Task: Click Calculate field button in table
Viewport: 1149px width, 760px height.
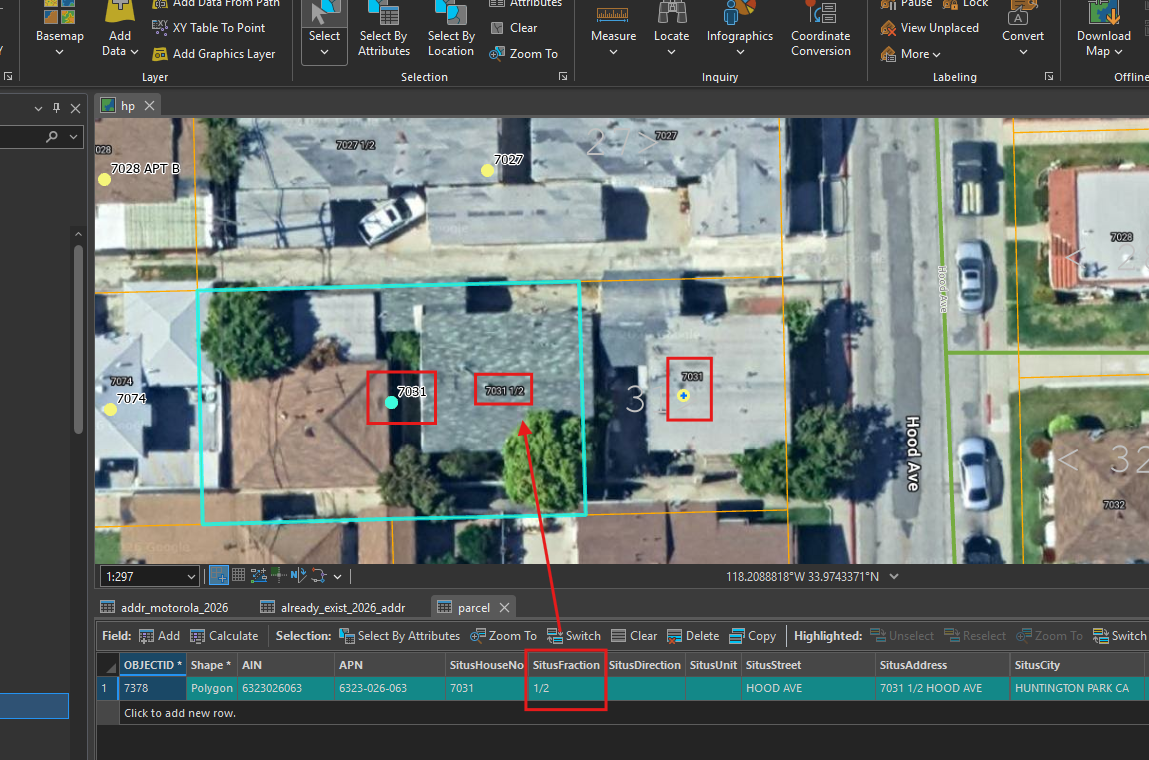Action: tap(224, 636)
